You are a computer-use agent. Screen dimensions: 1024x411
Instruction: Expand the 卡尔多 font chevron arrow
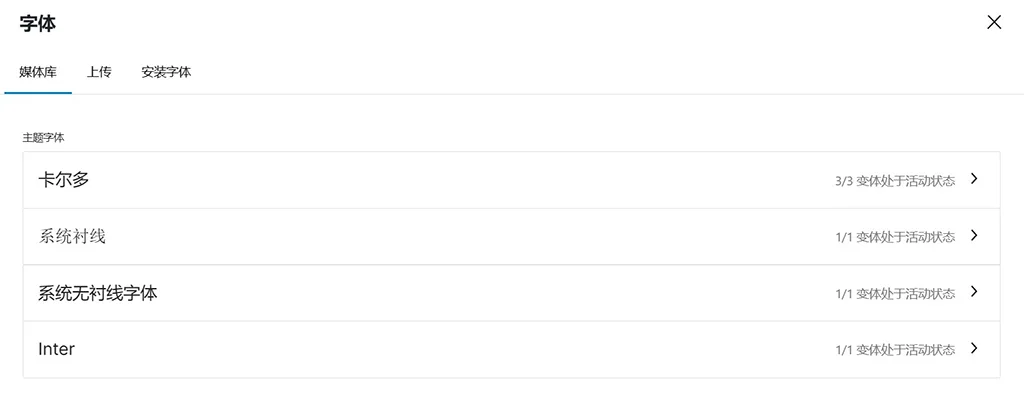point(975,180)
